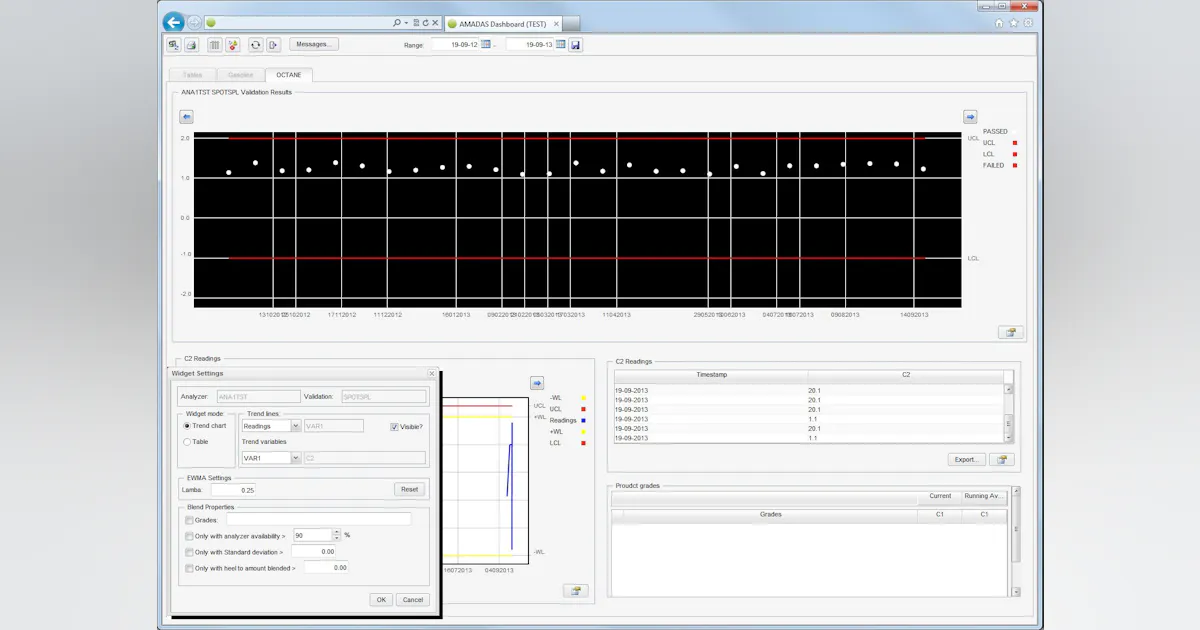Click the Grades text input field
Screen dimensions: 1200x630
tap(319, 519)
